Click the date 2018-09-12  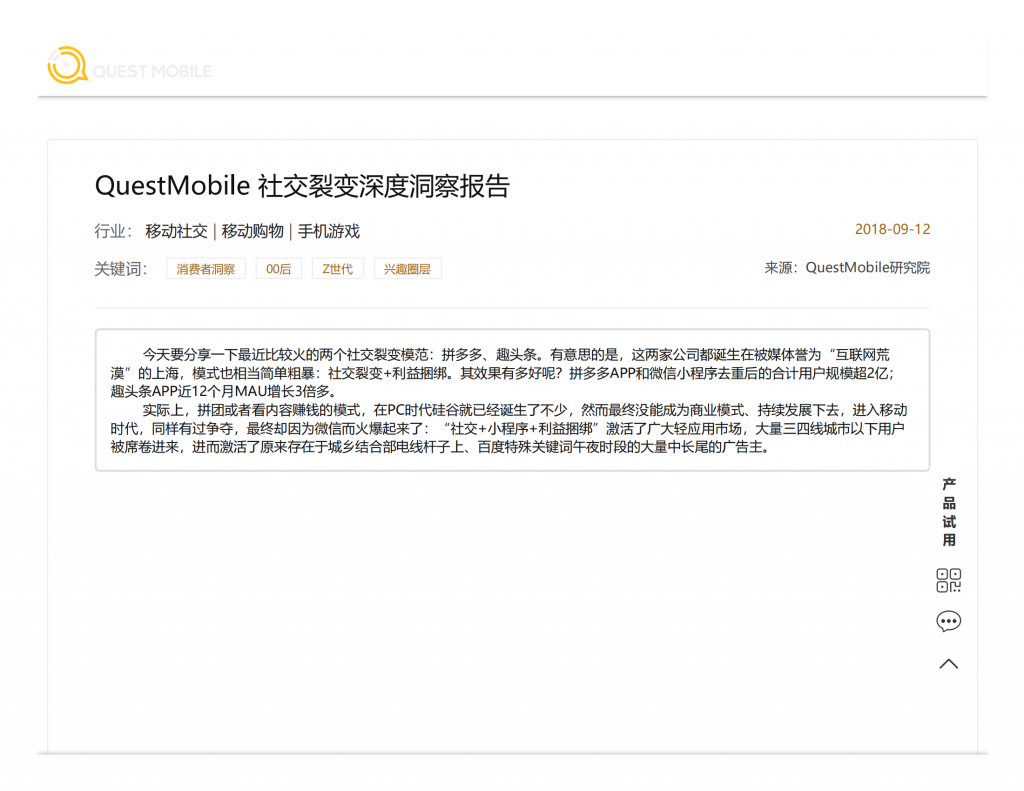click(x=892, y=229)
